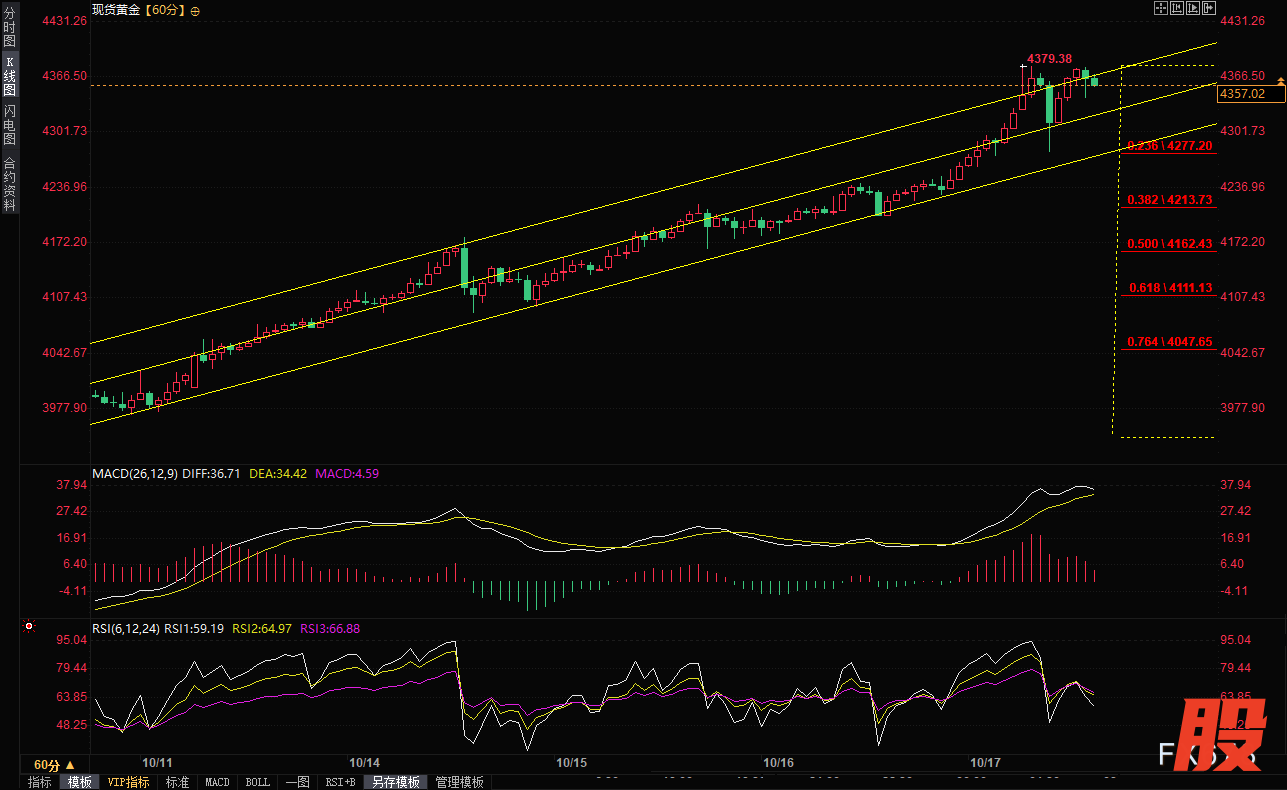Apply the MACD indicator template

click(x=217, y=782)
